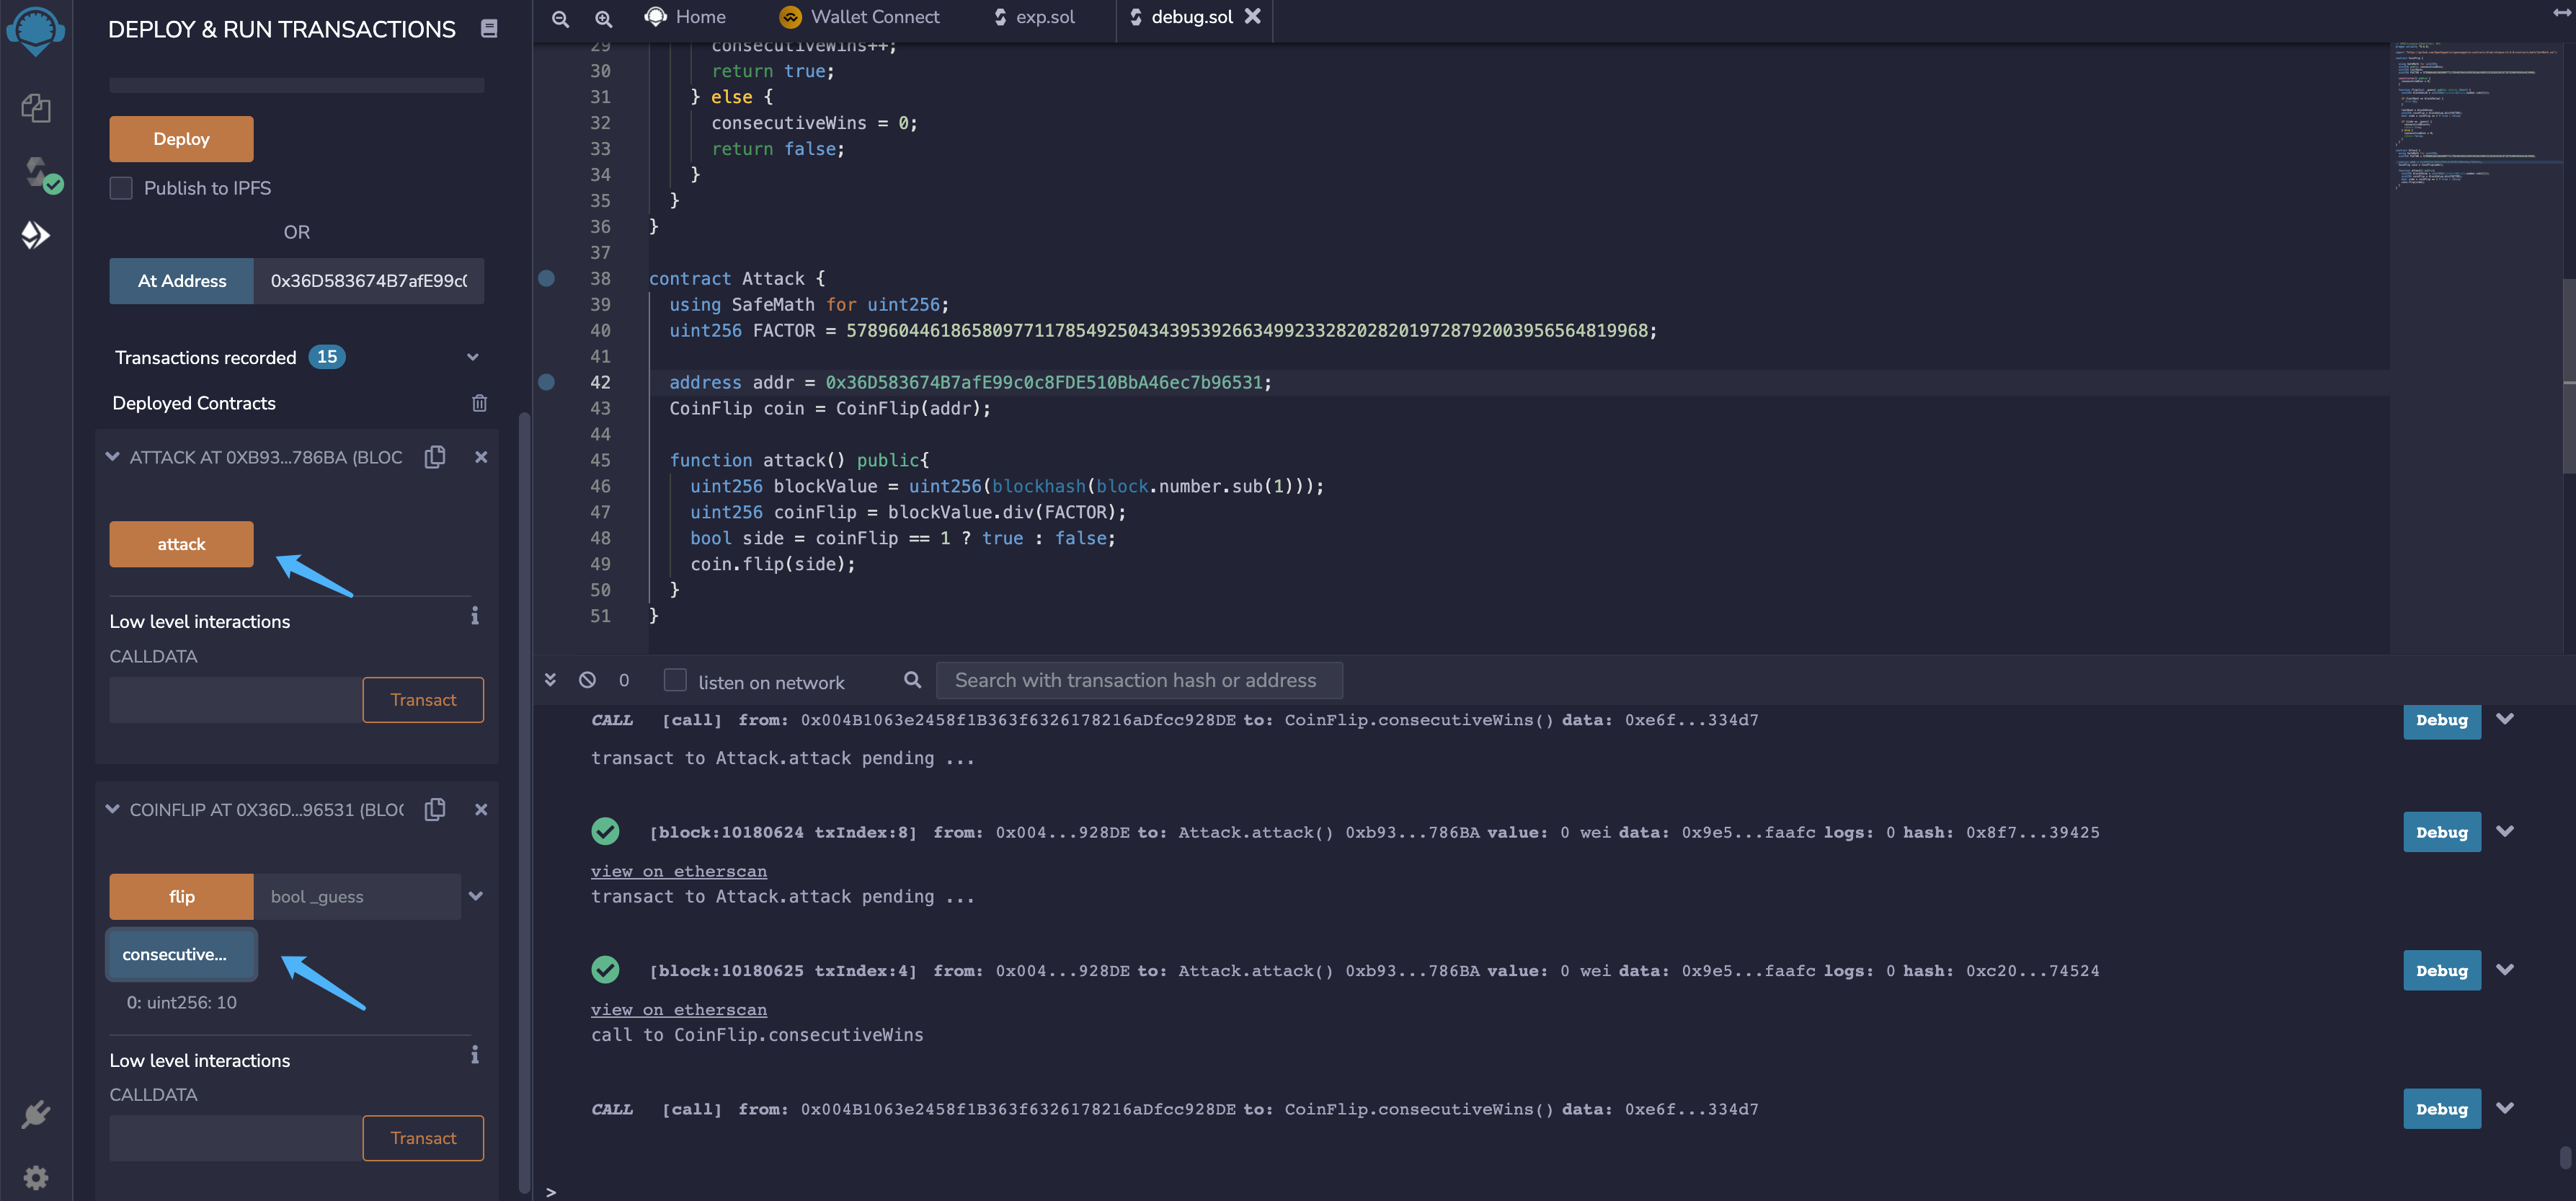Screen dimensions: 2576x1201
Task: Collapse the ATTACK deployed contract instance
Action: (x=112, y=456)
